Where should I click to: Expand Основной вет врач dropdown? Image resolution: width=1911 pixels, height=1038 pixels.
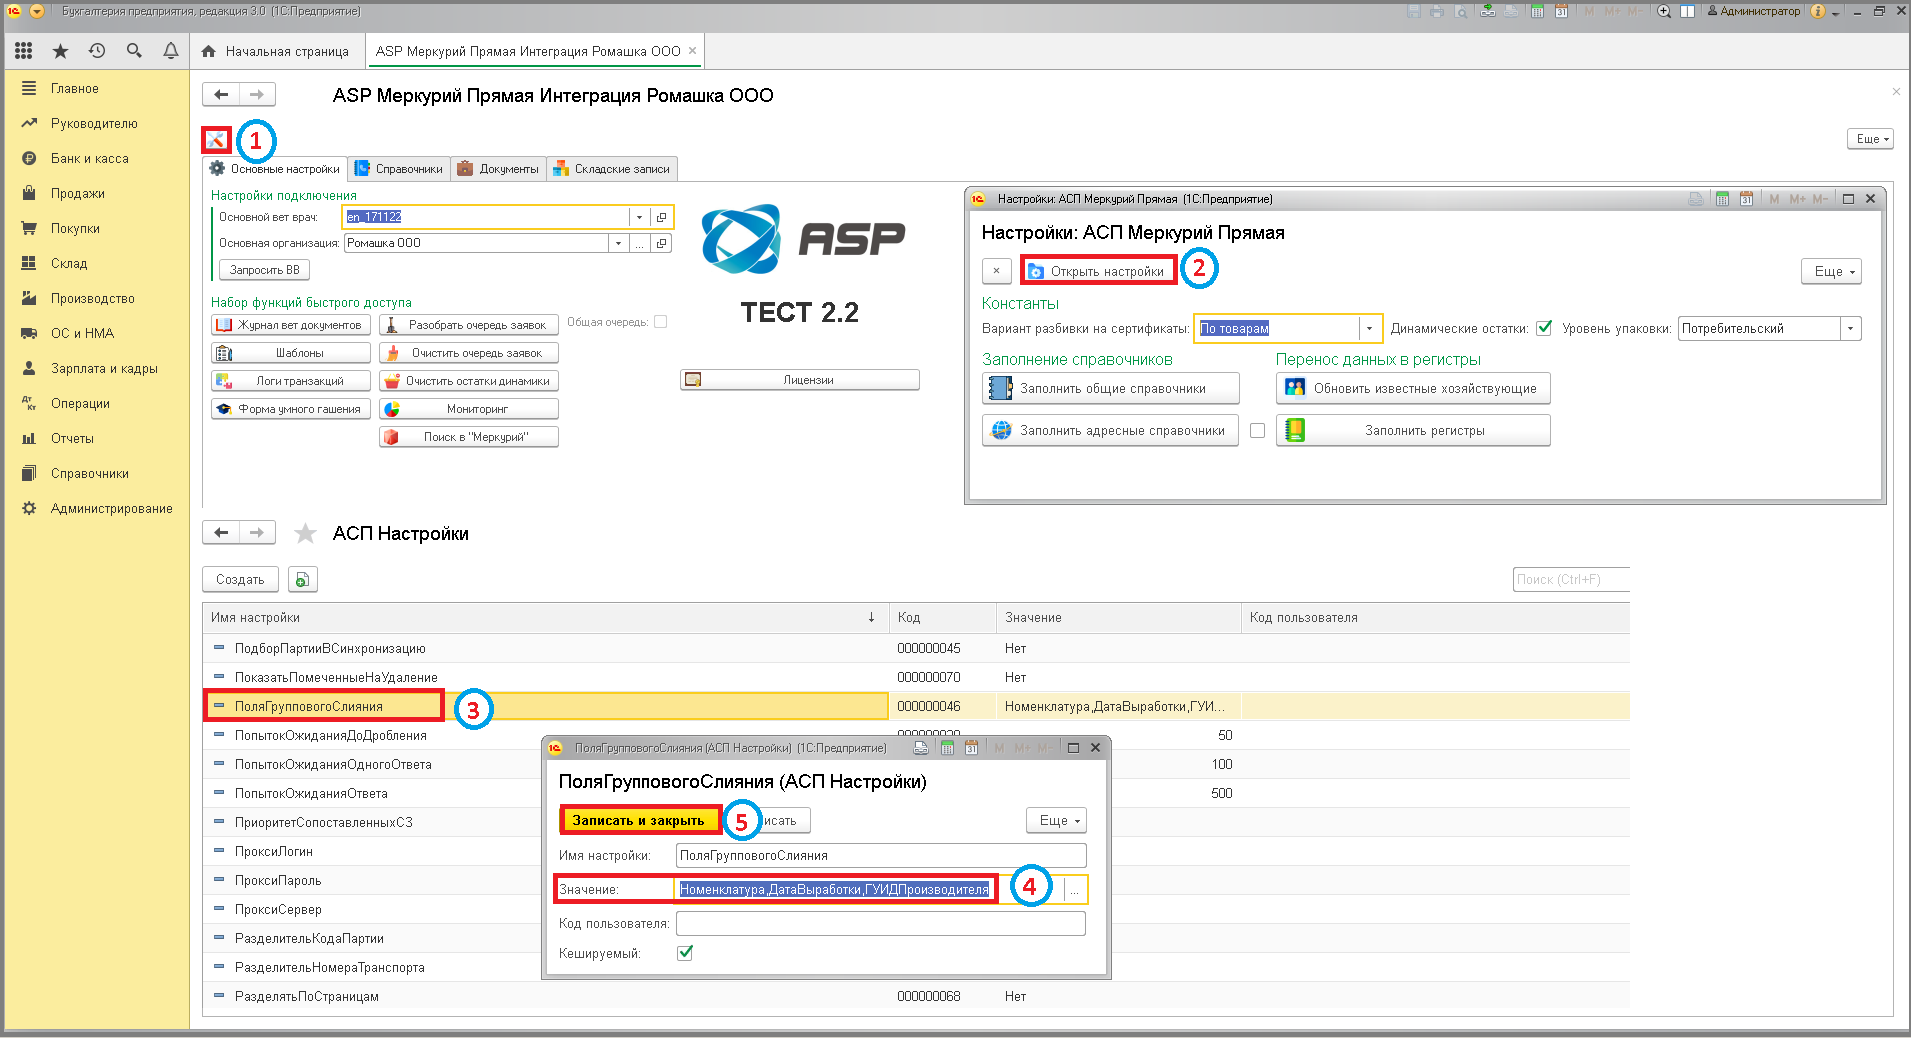639,217
